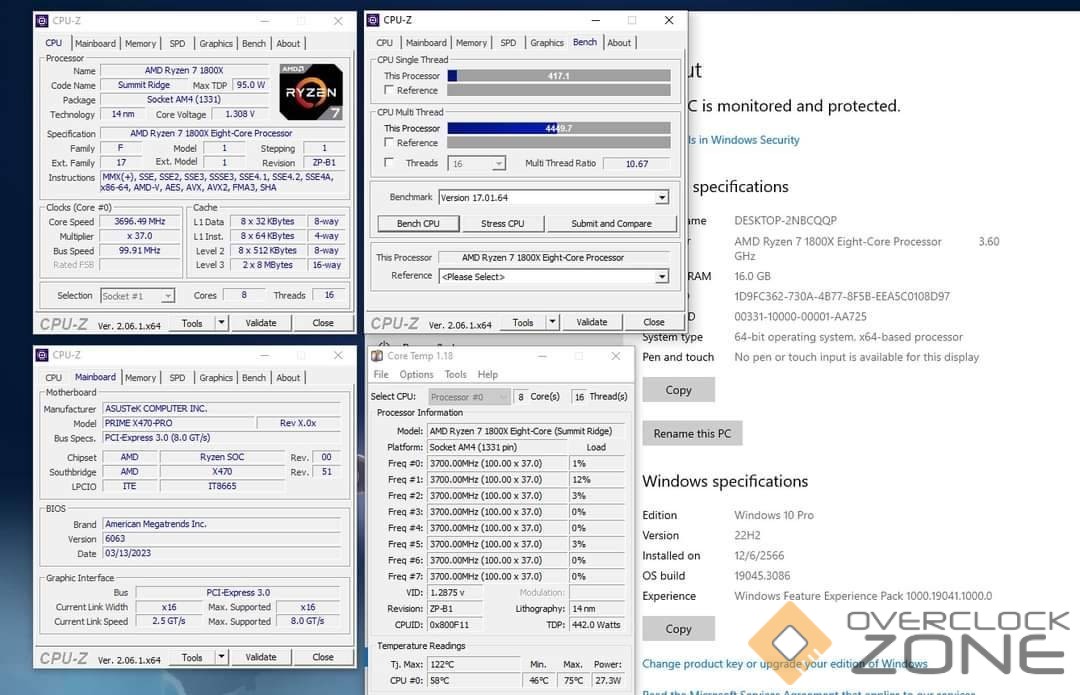Open the Memory tab in the CPU window

141,43
